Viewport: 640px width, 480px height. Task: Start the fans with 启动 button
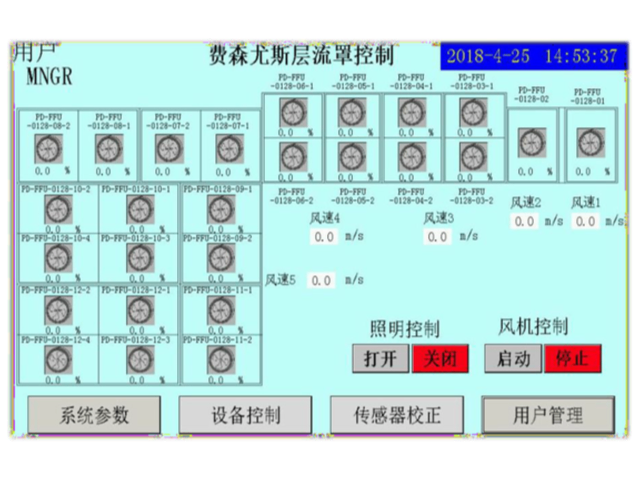click(x=513, y=359)
